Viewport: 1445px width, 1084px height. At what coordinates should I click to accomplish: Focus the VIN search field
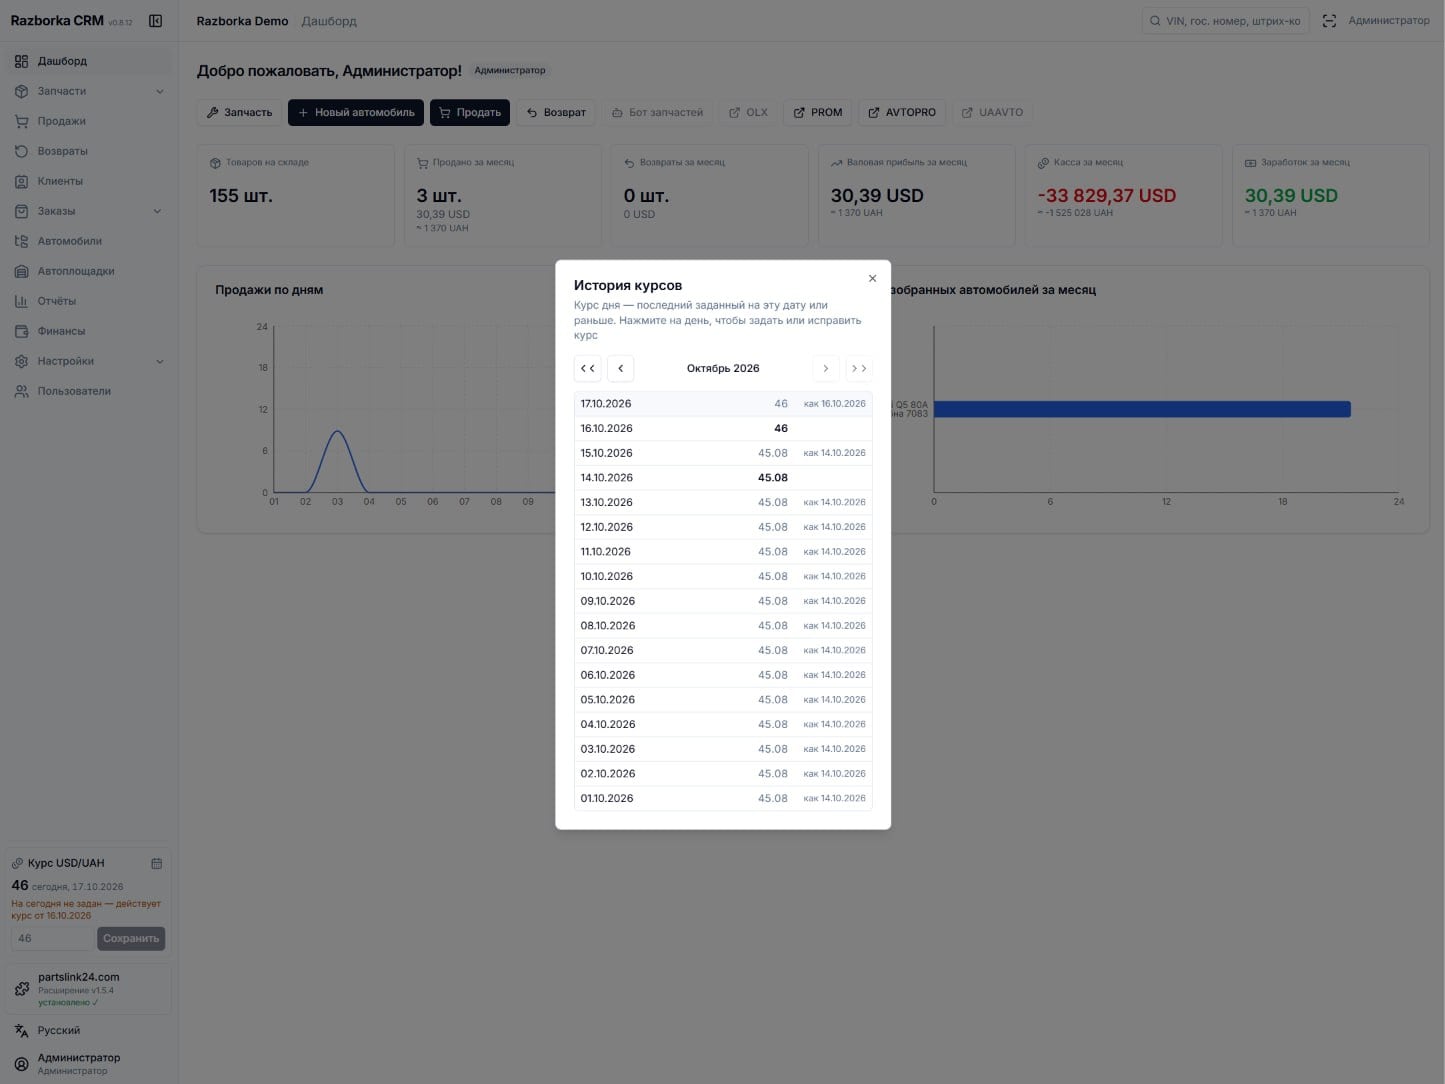coord(1225,21)
